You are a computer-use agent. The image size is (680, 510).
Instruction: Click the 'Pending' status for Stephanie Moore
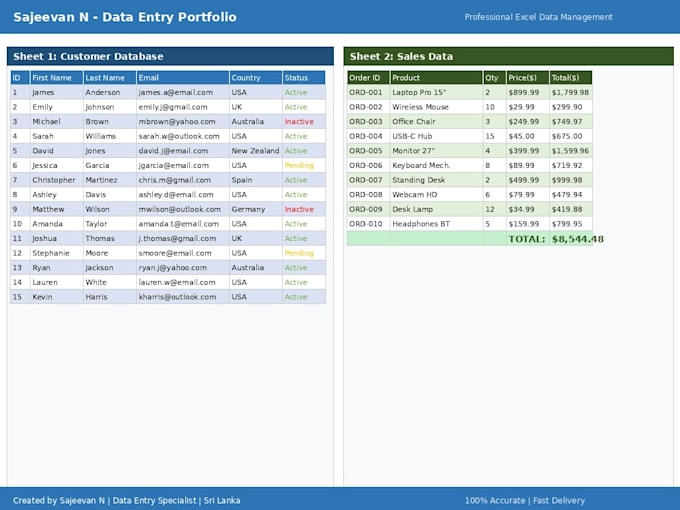coord(299,253)
